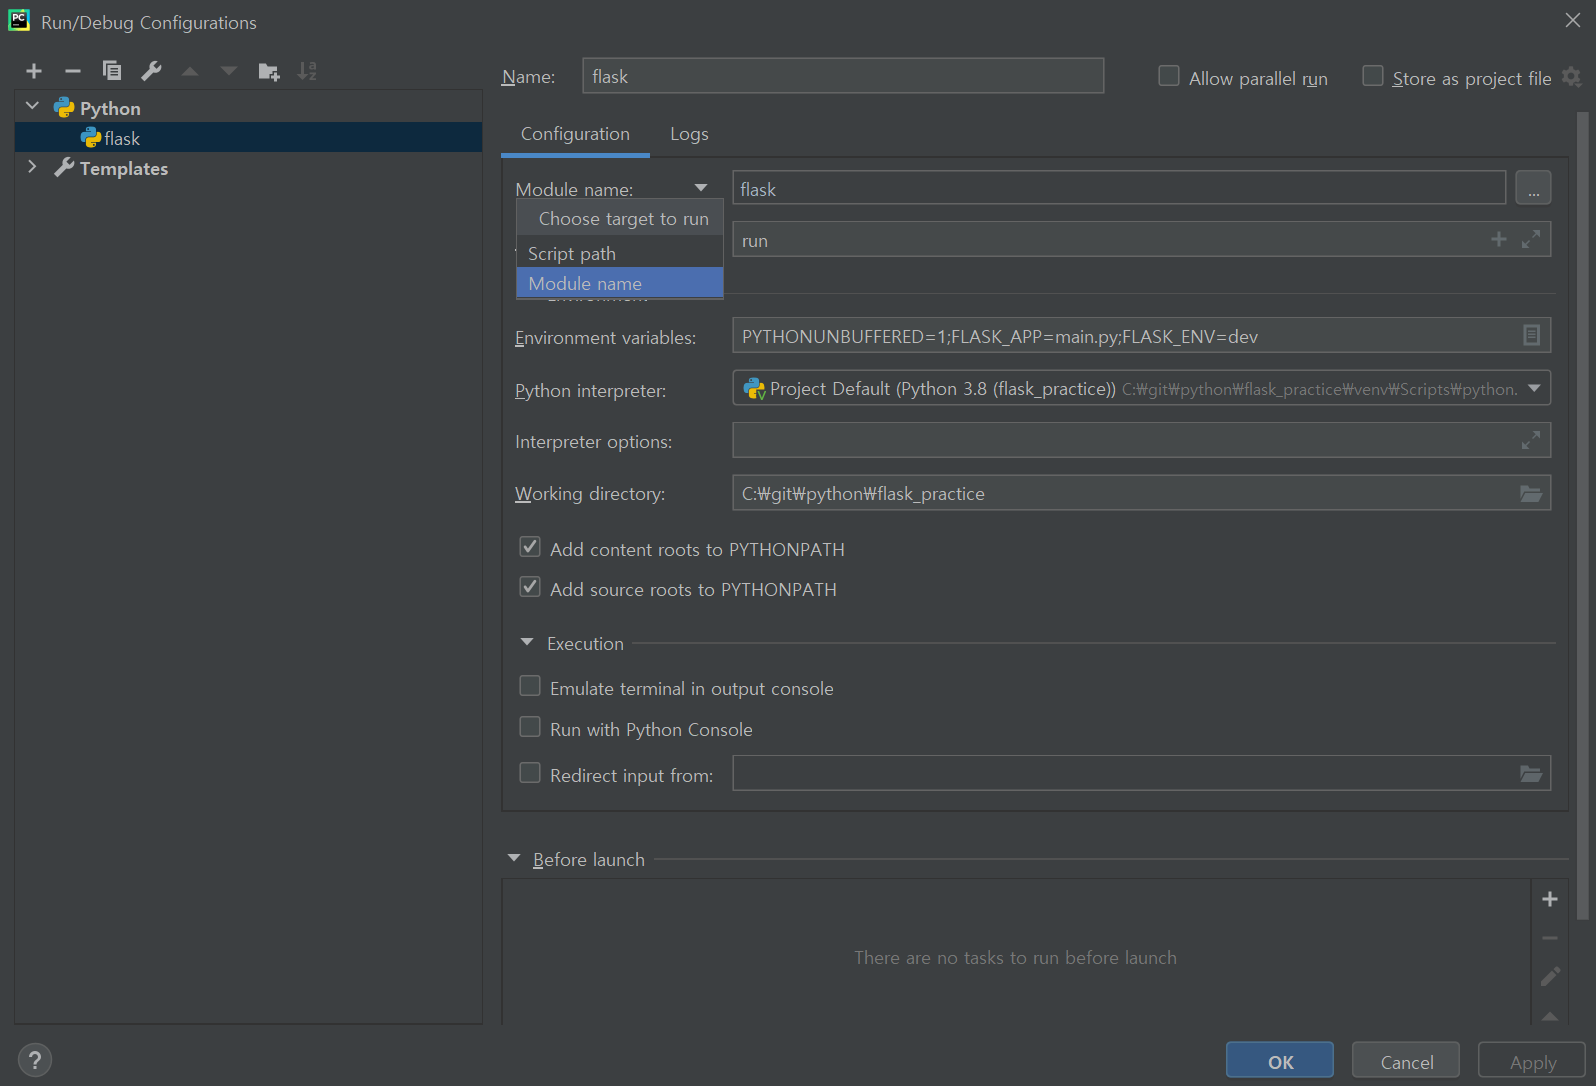
Task: Switch to the Configuration tab
Action: click(575, 134)
